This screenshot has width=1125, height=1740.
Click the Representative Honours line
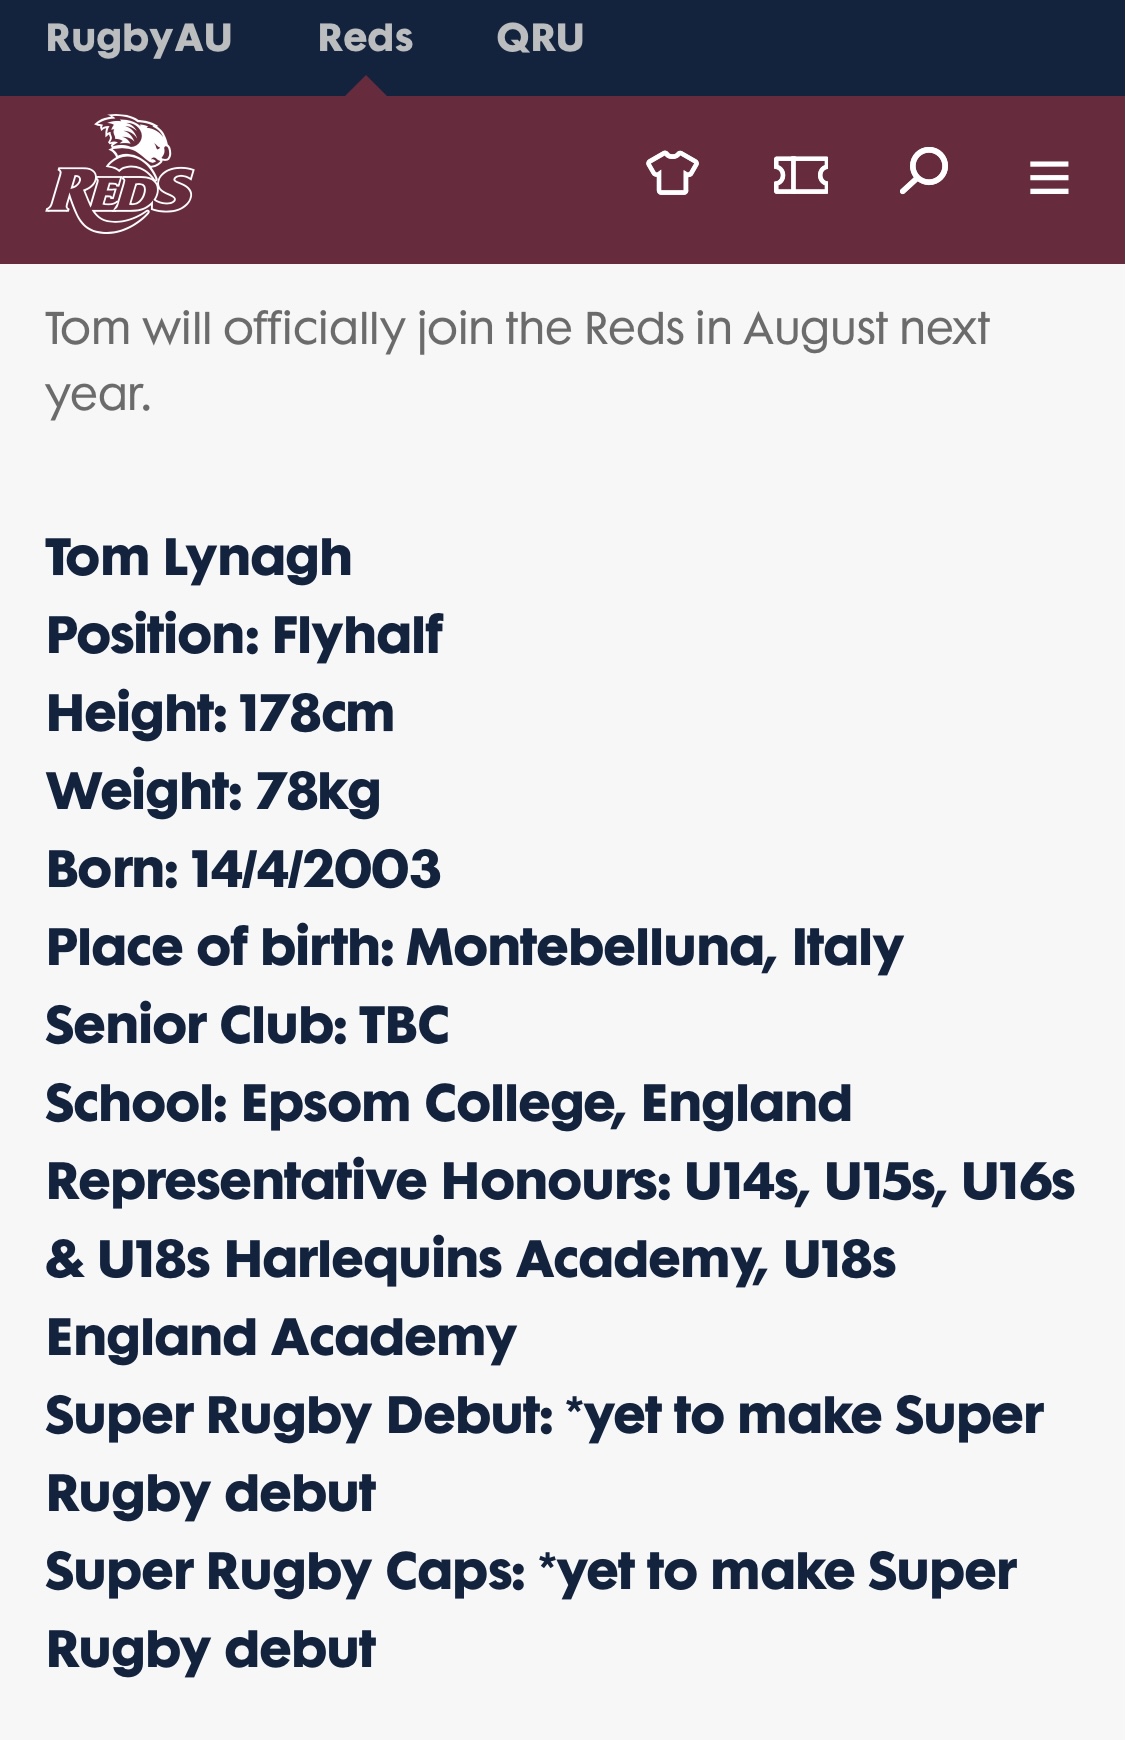561,1259
